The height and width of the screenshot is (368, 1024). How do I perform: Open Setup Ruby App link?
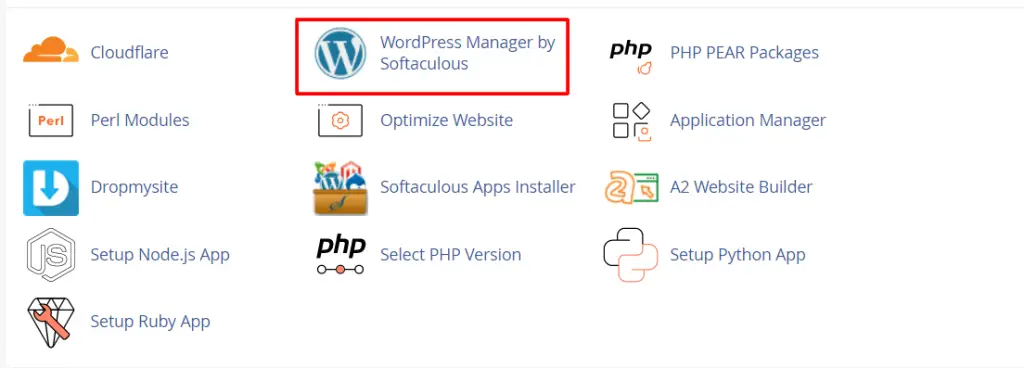click(x=150, y=322)
